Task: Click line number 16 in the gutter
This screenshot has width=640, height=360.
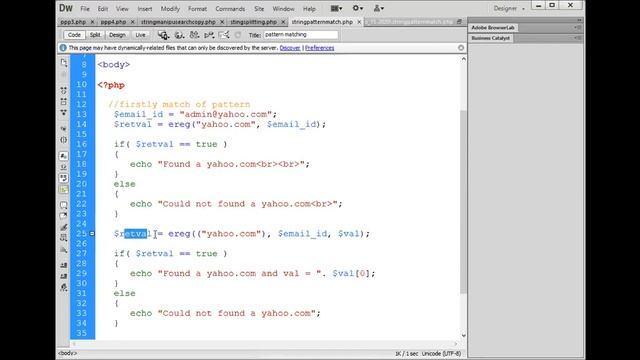Action: (x=82, y=144)
